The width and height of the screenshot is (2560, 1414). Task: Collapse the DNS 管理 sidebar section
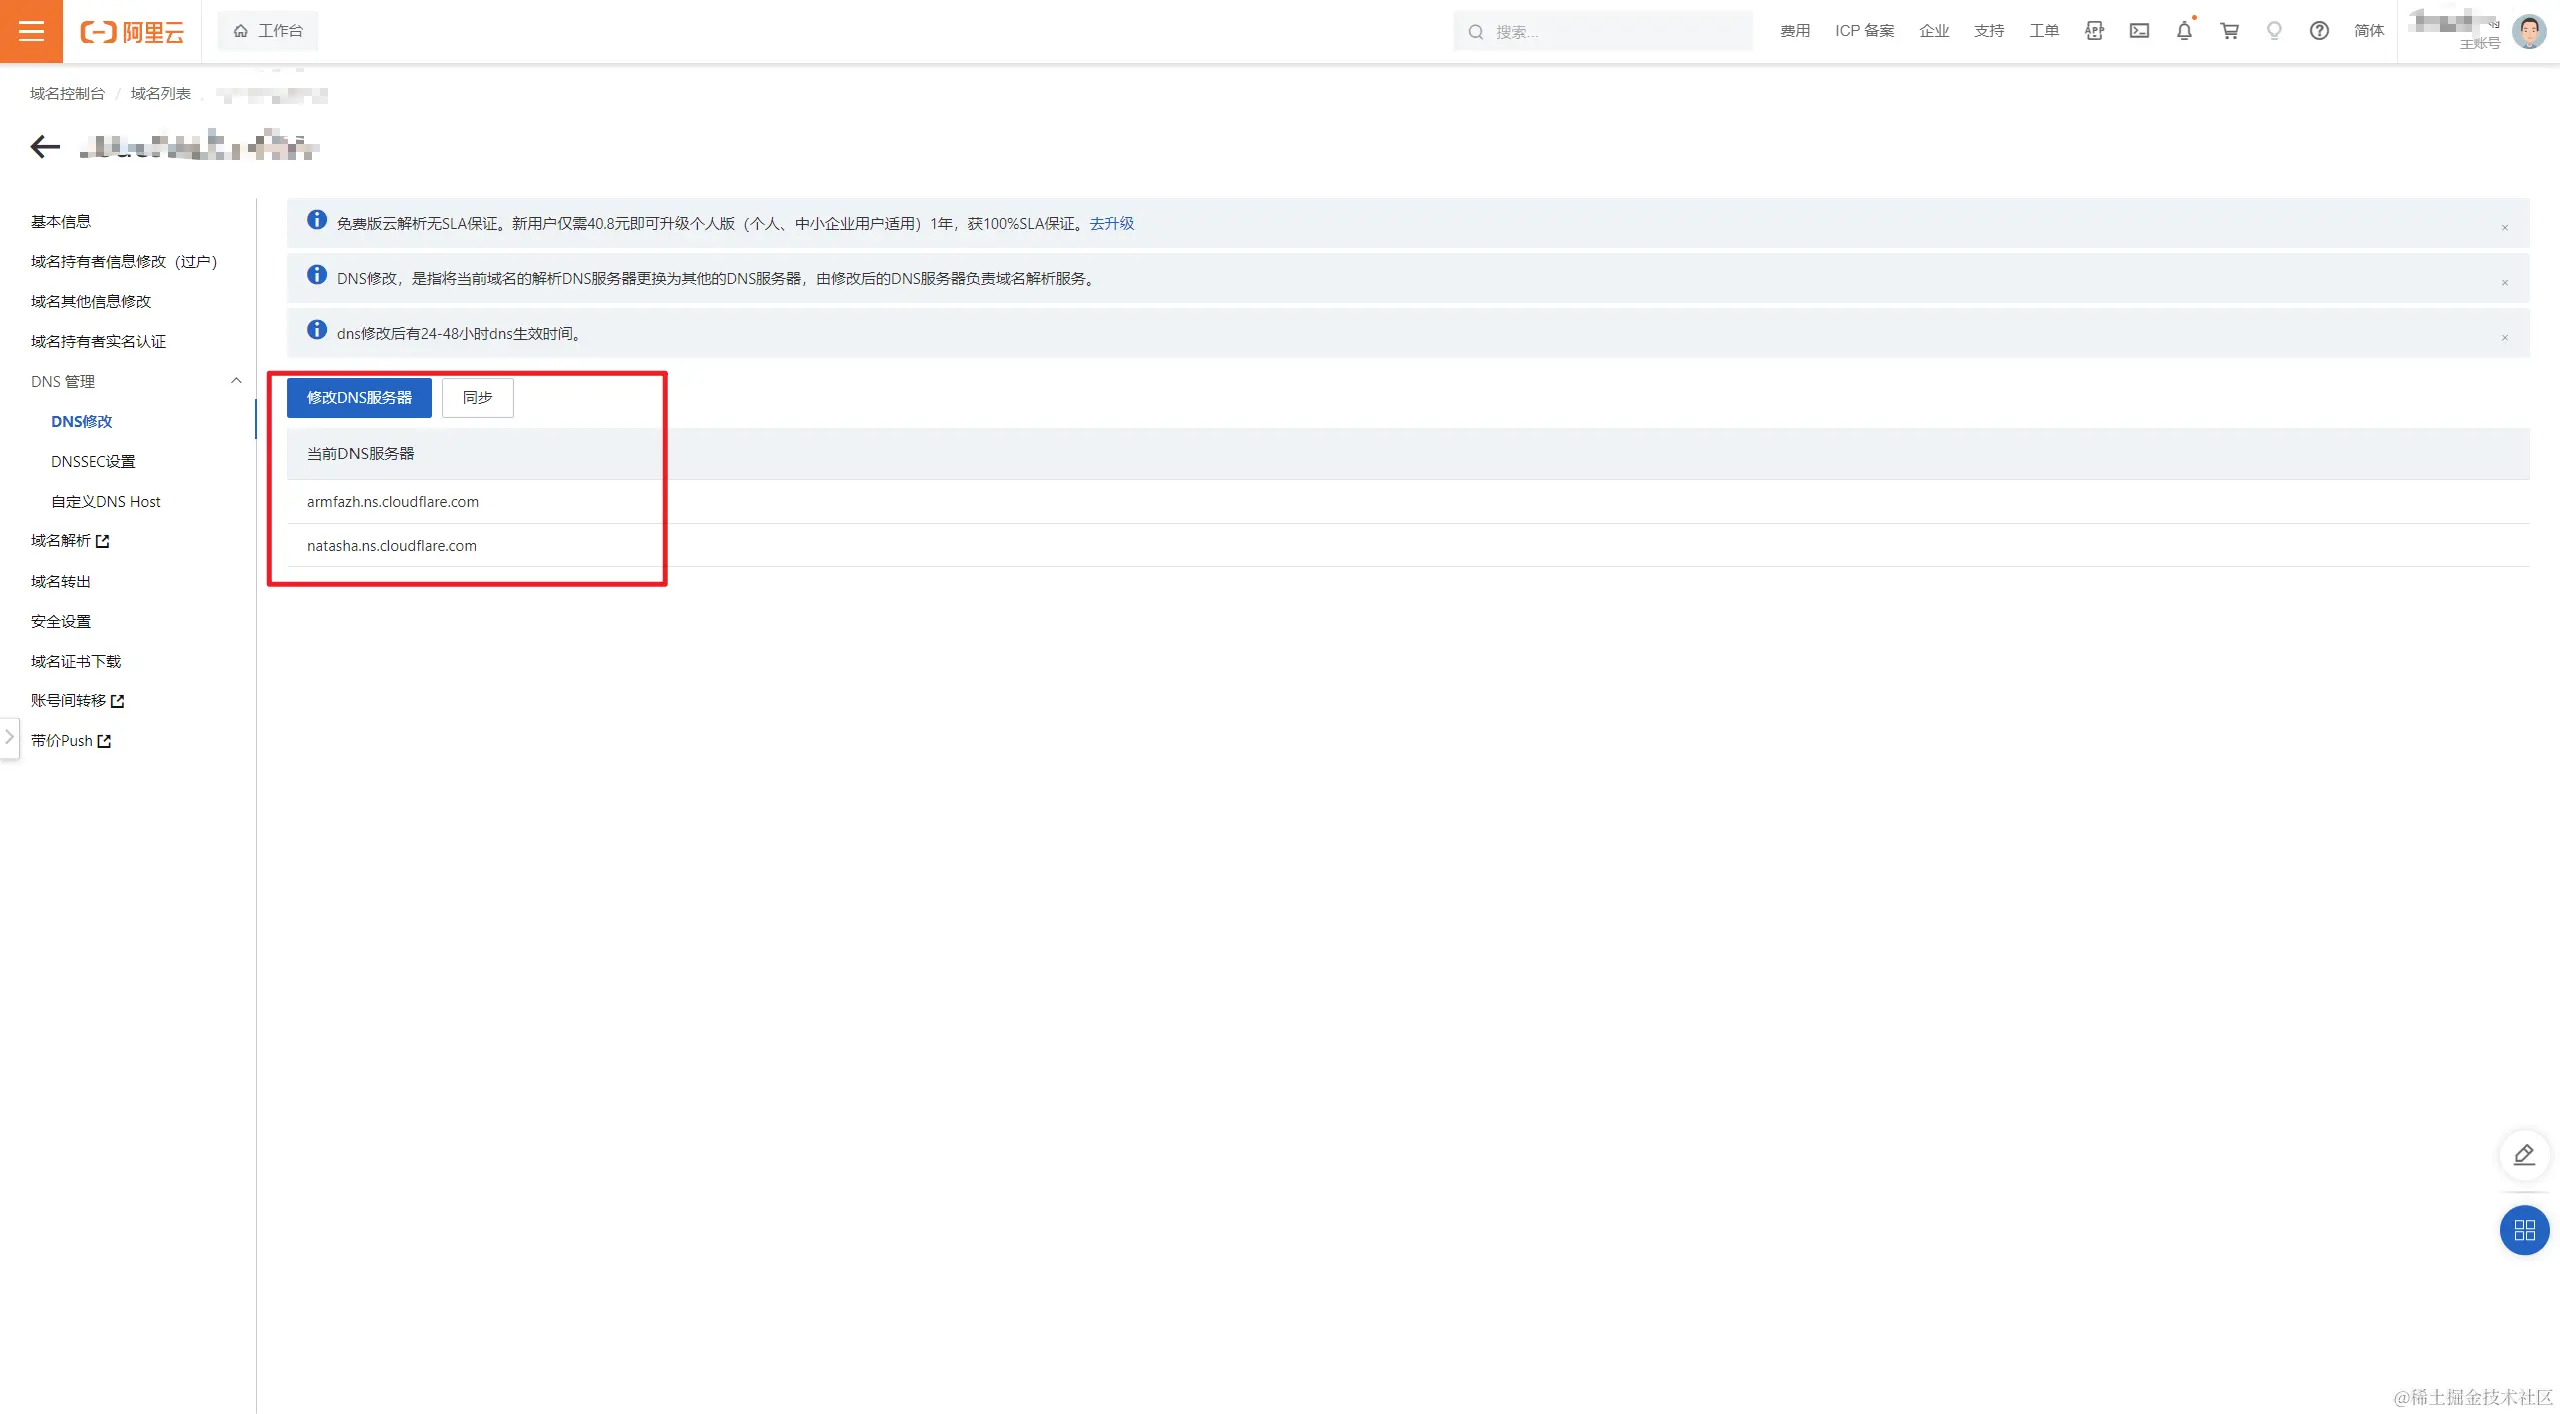(x=236, y=381)
